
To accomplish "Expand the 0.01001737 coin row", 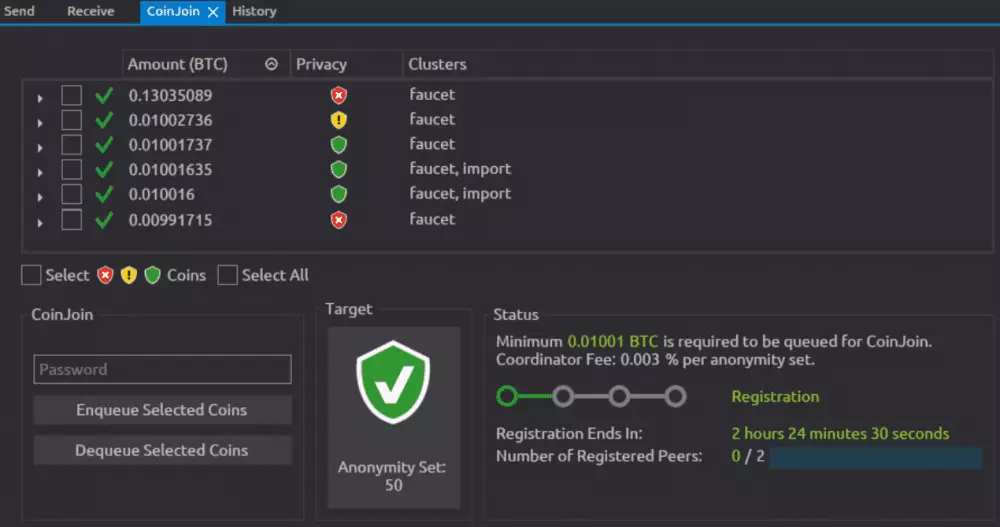I will click(x=40, y=147).
